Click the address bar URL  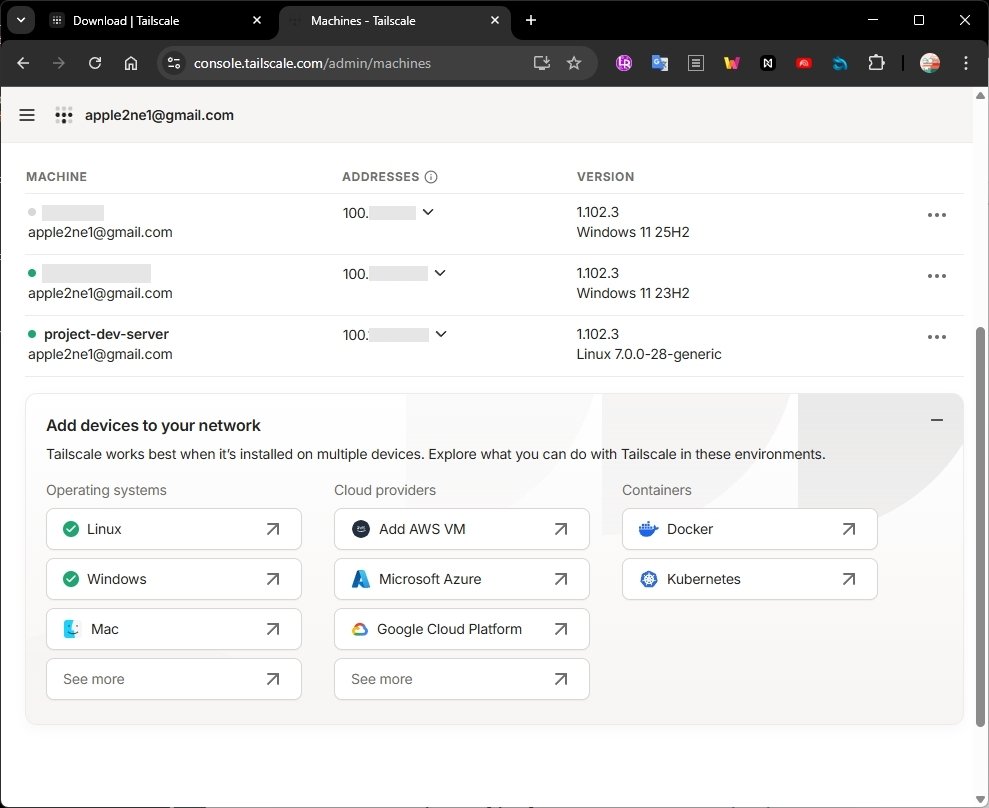(312, 63)
